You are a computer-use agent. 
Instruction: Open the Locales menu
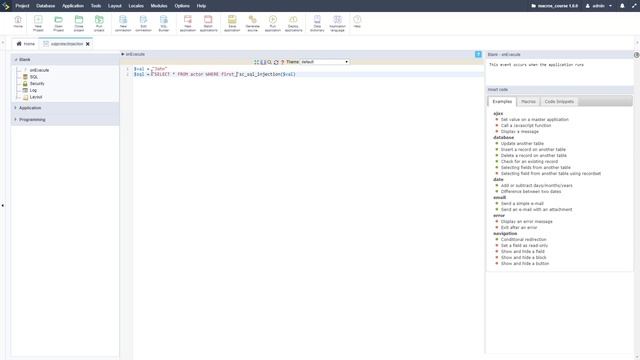(x=136, y=6)
